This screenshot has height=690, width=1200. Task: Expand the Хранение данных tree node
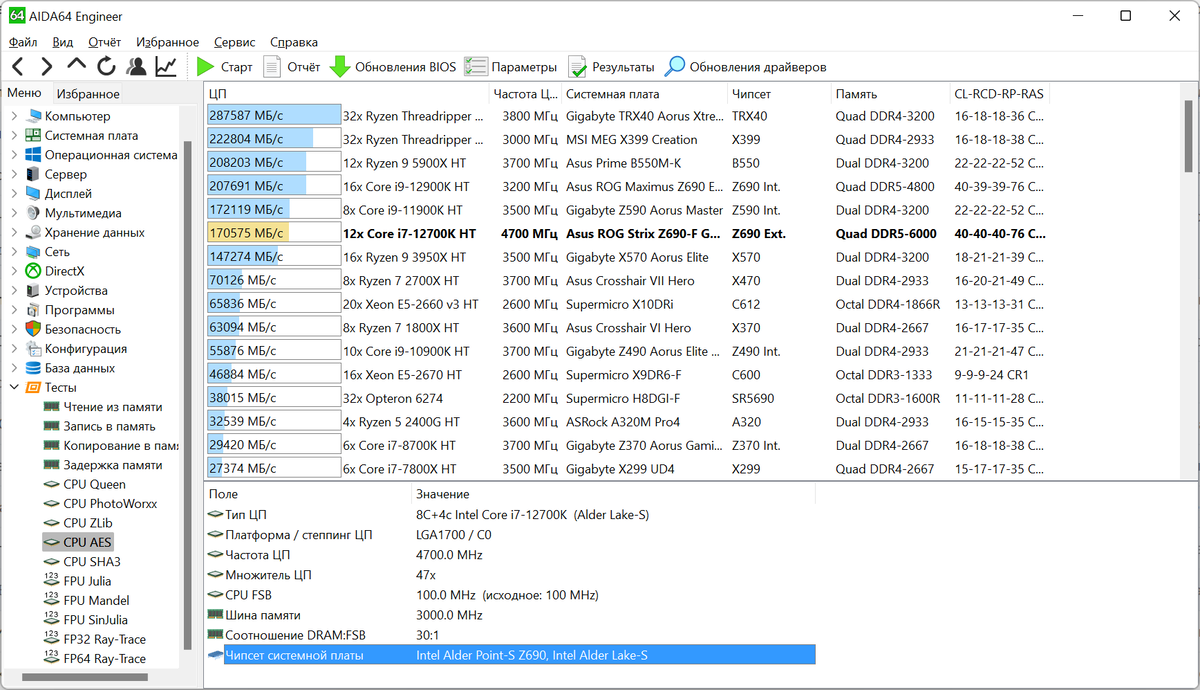pos(14,232)
